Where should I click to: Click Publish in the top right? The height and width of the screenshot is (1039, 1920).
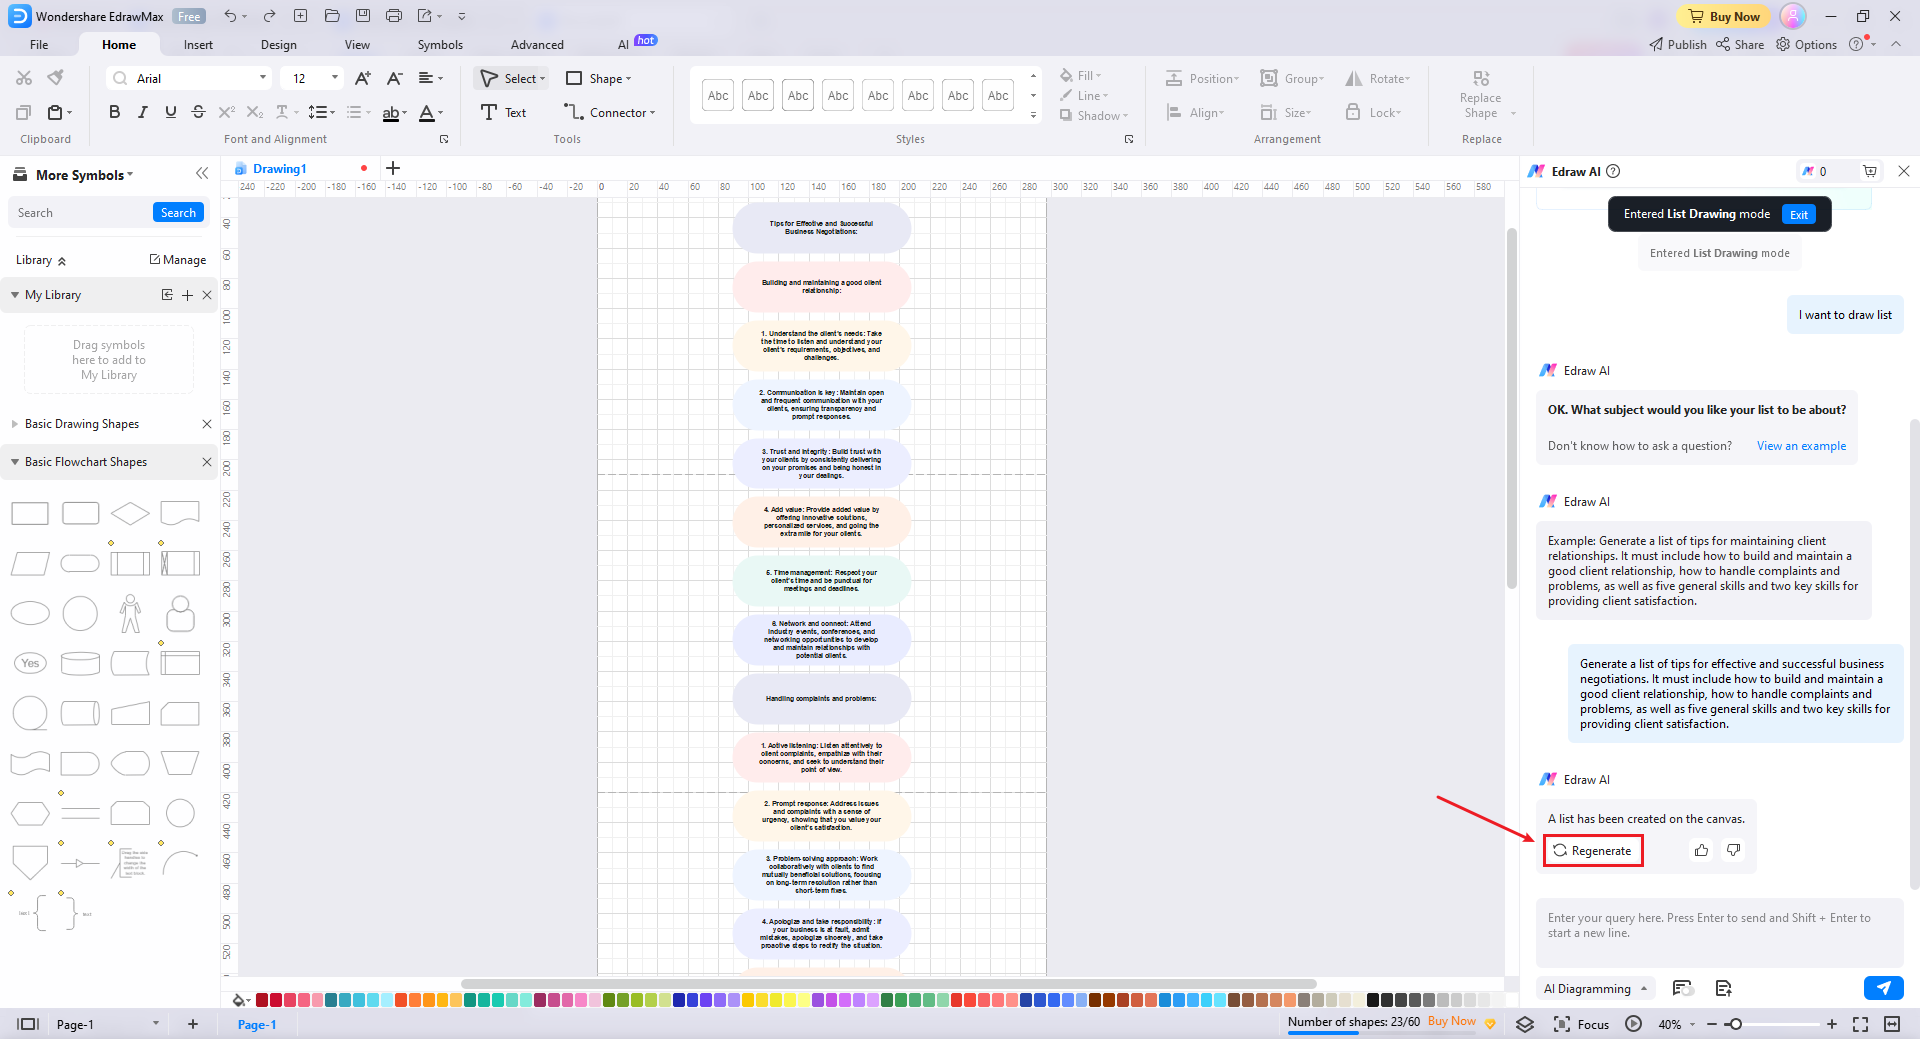click(x=1678, y=45)
